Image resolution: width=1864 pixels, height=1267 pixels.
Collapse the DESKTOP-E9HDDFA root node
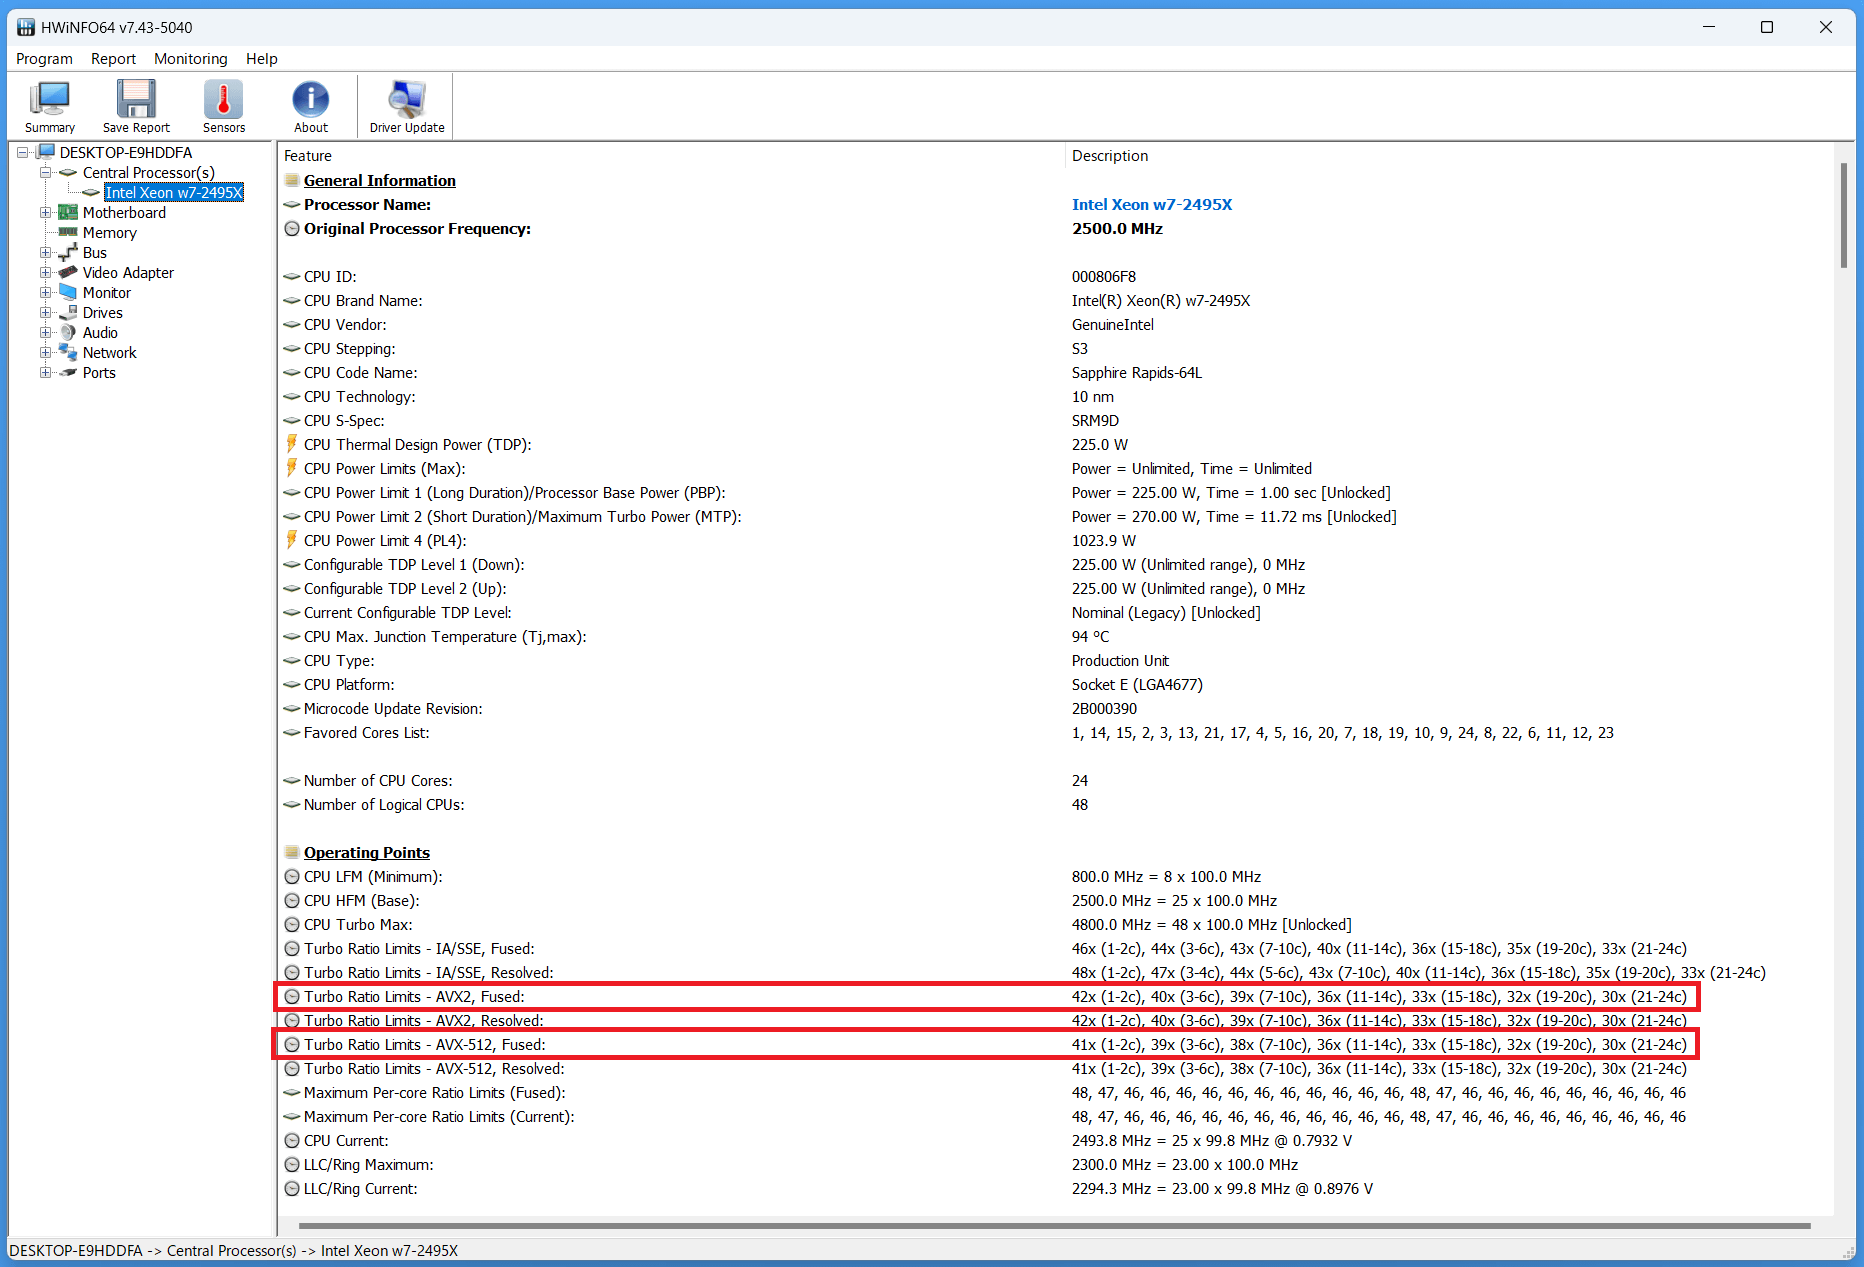tap(23, 153)
